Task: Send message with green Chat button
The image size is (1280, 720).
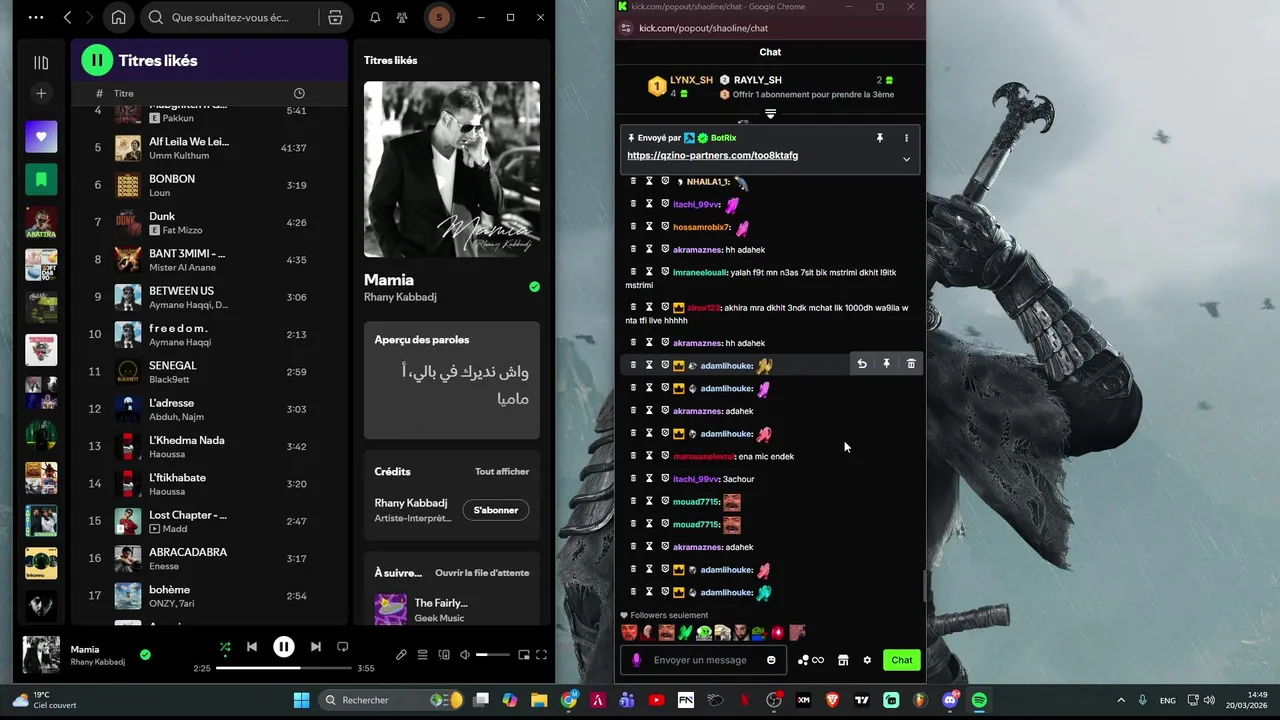Action: 902,660
